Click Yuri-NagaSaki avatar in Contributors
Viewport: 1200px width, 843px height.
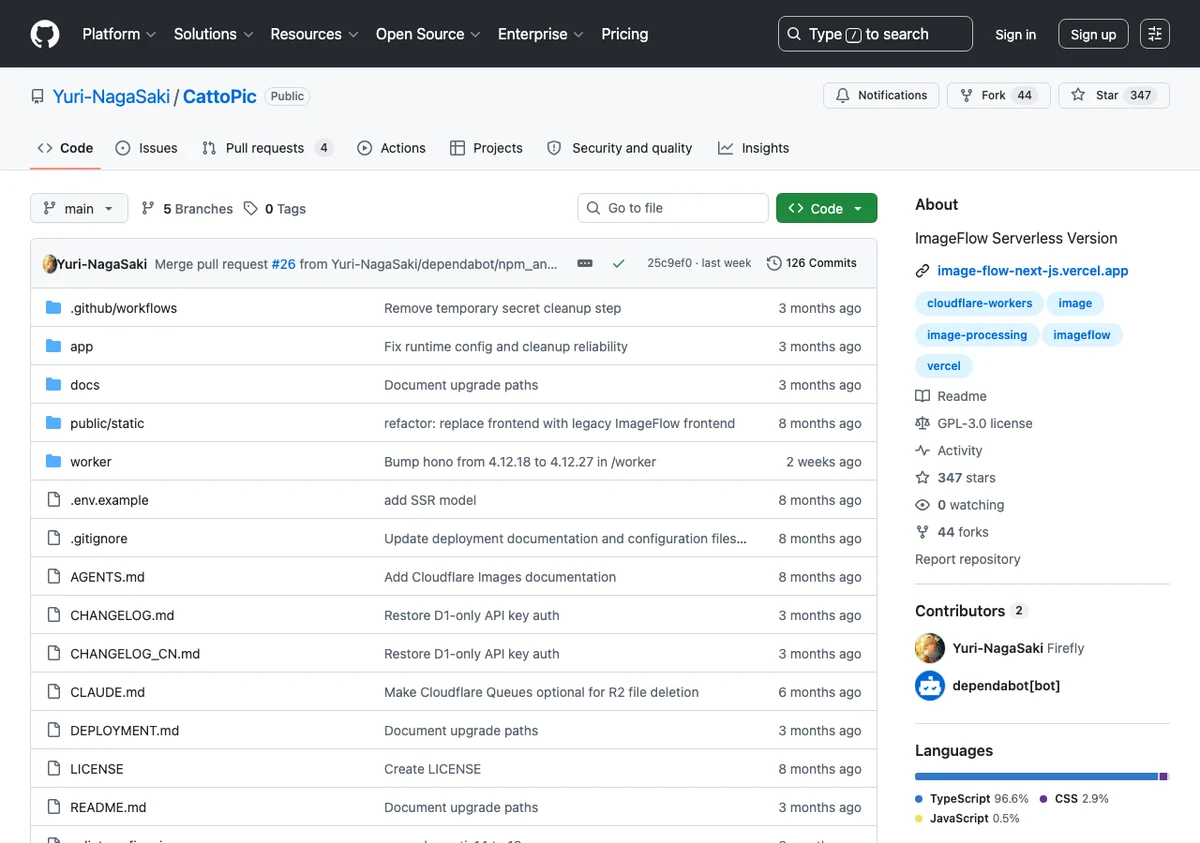point(930,648)
